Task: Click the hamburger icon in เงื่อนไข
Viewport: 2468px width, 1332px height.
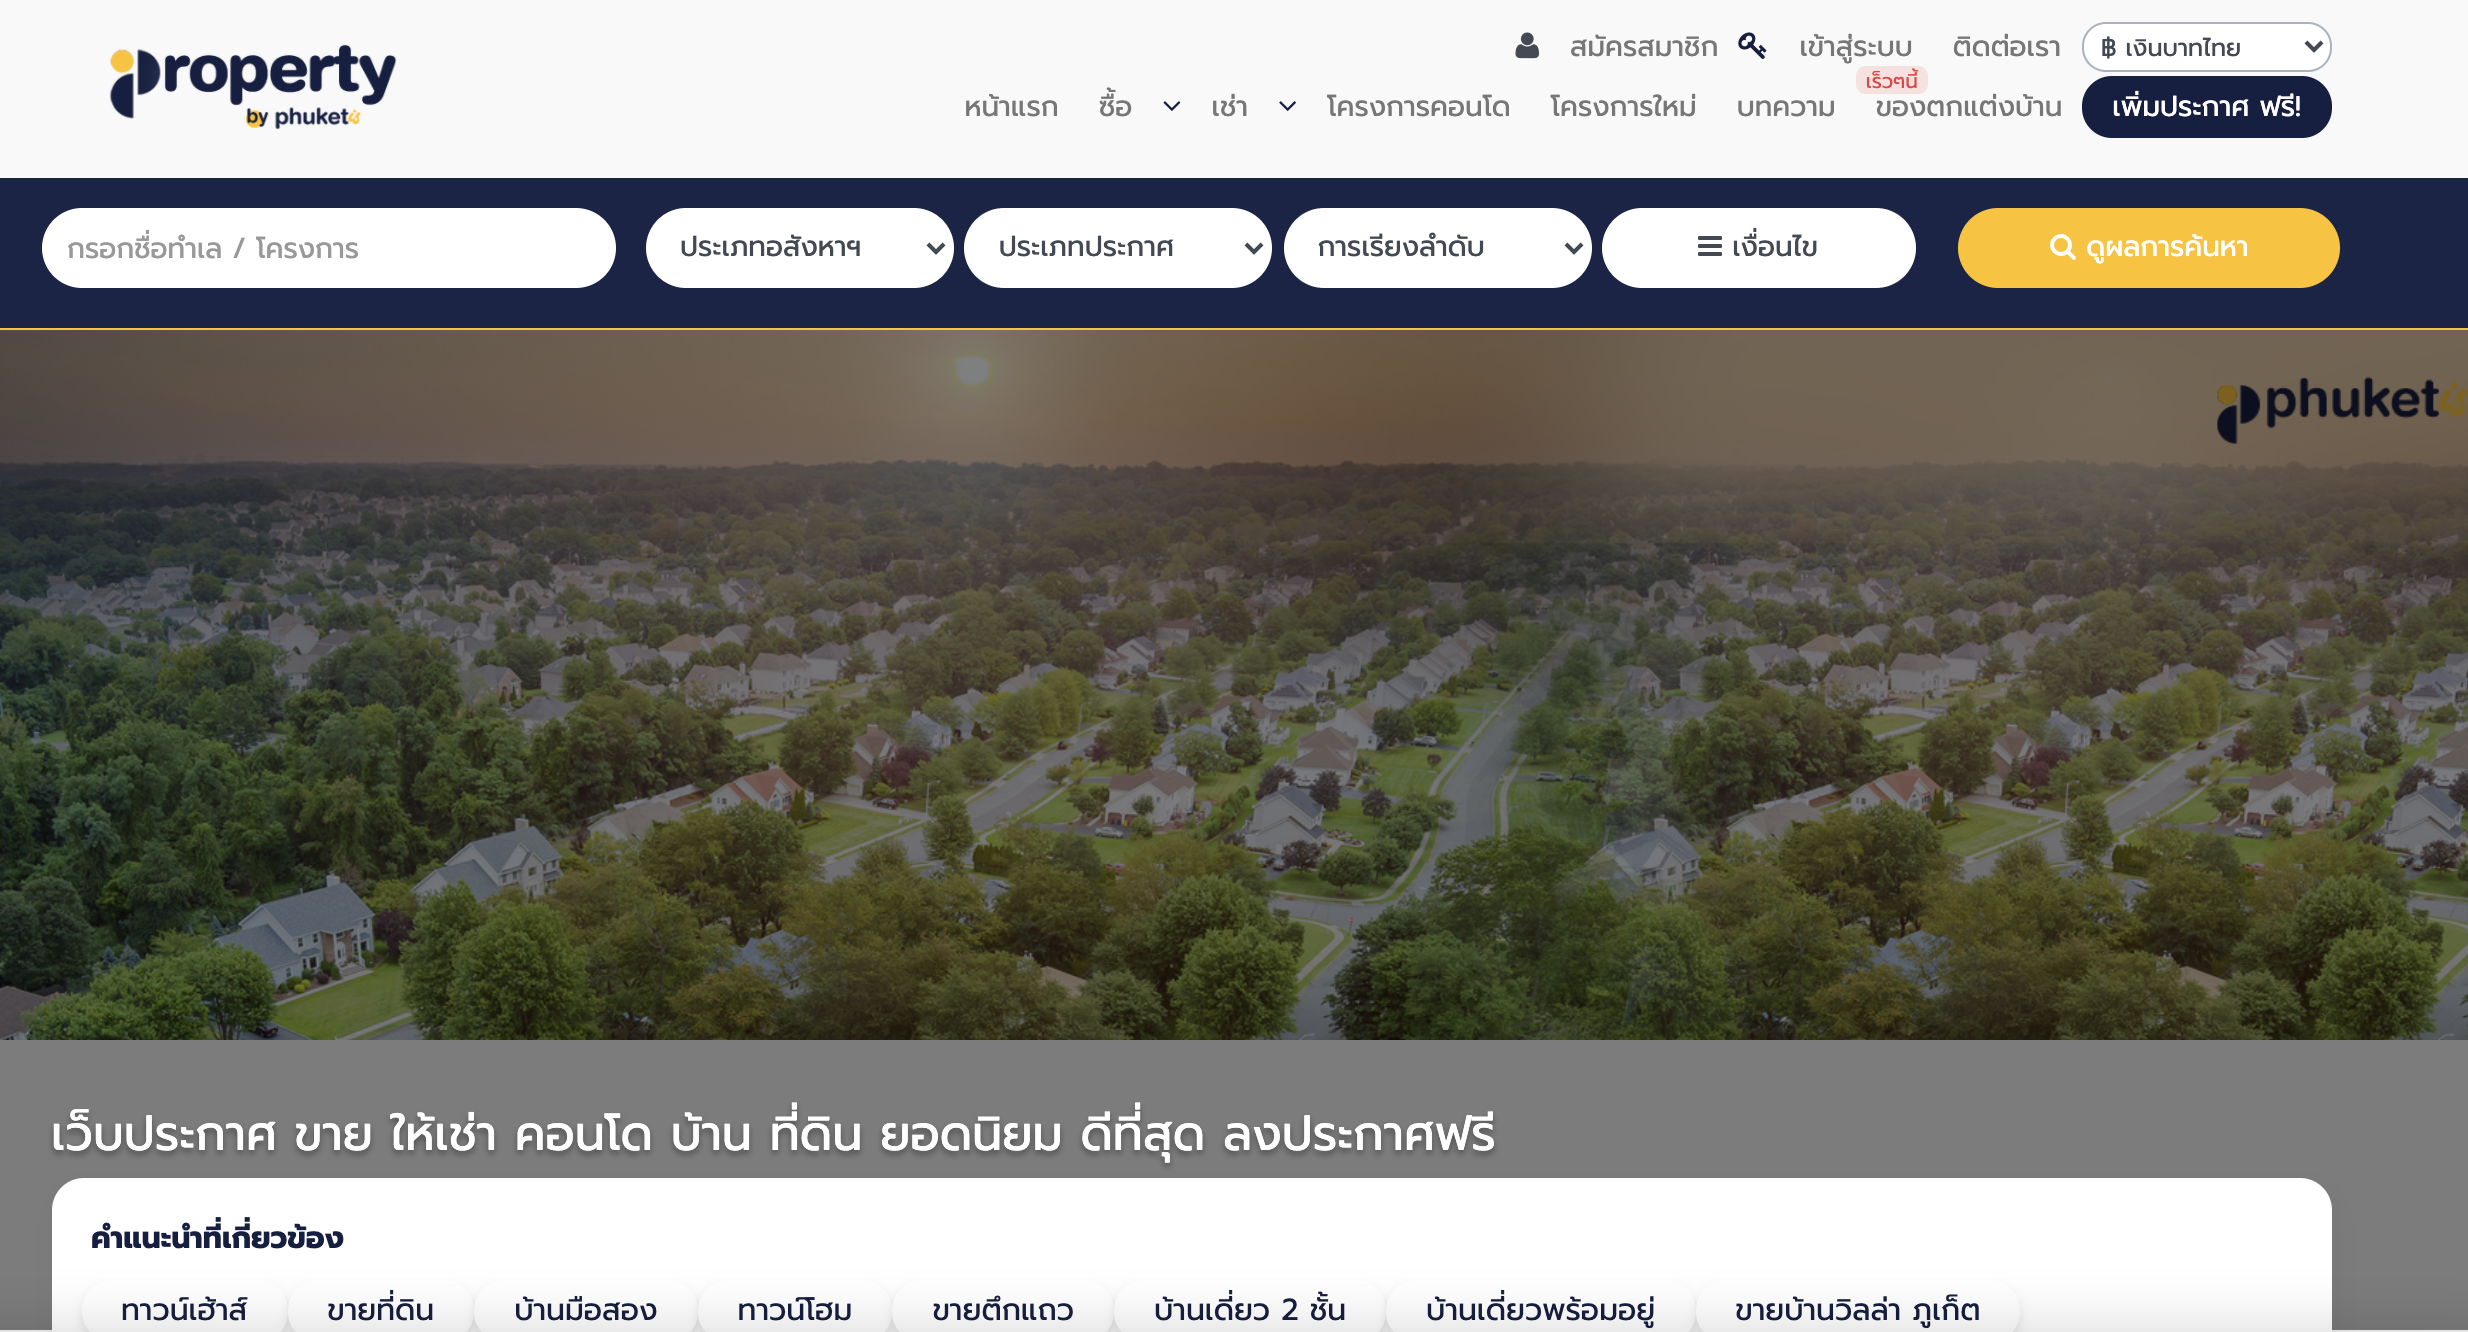Action: point(1709,247)
